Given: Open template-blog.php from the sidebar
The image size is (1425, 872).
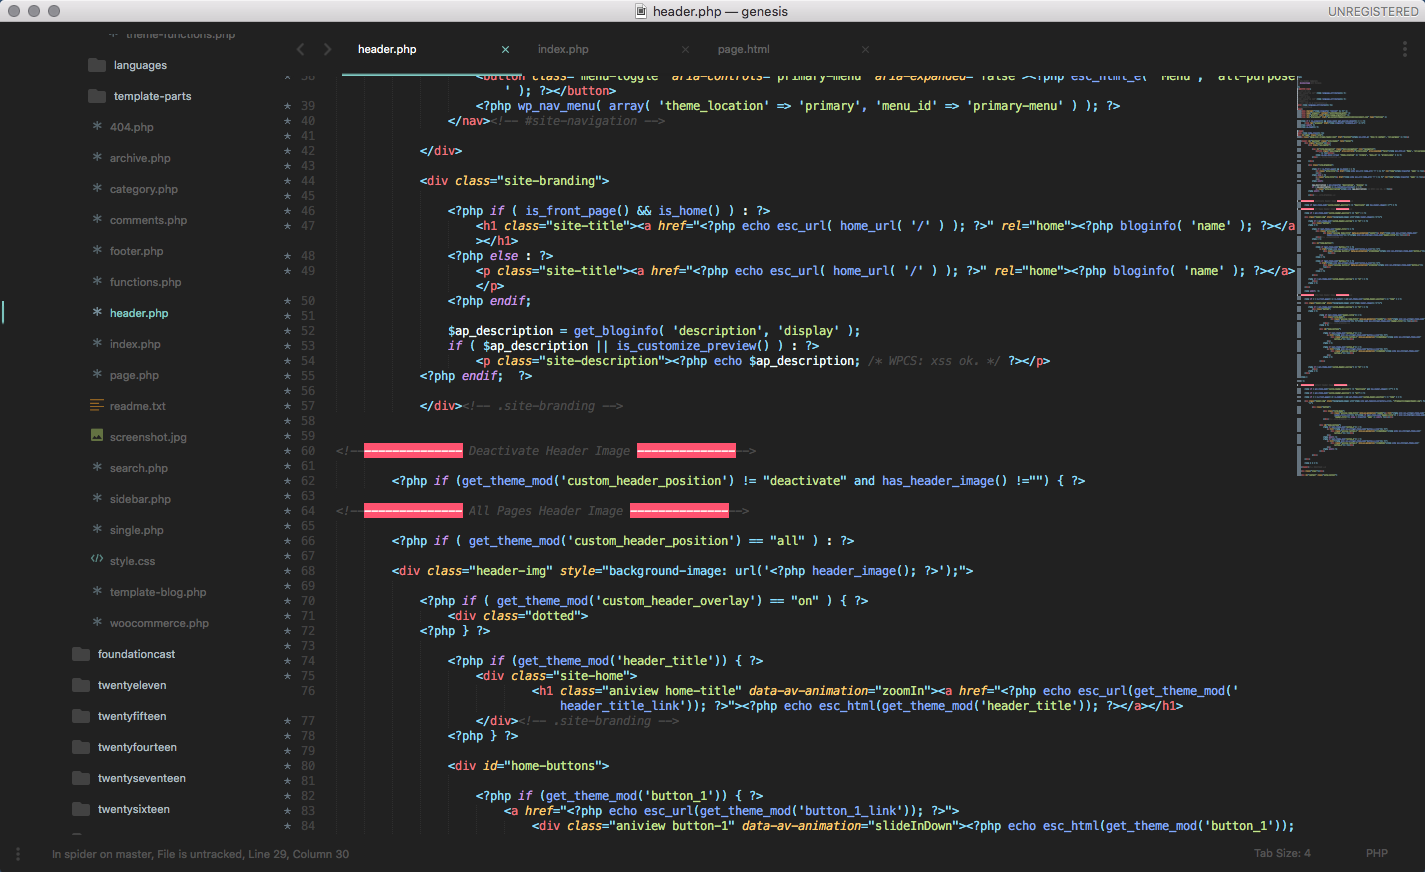Looking at the screenshot, I should [x=158, y=592].
